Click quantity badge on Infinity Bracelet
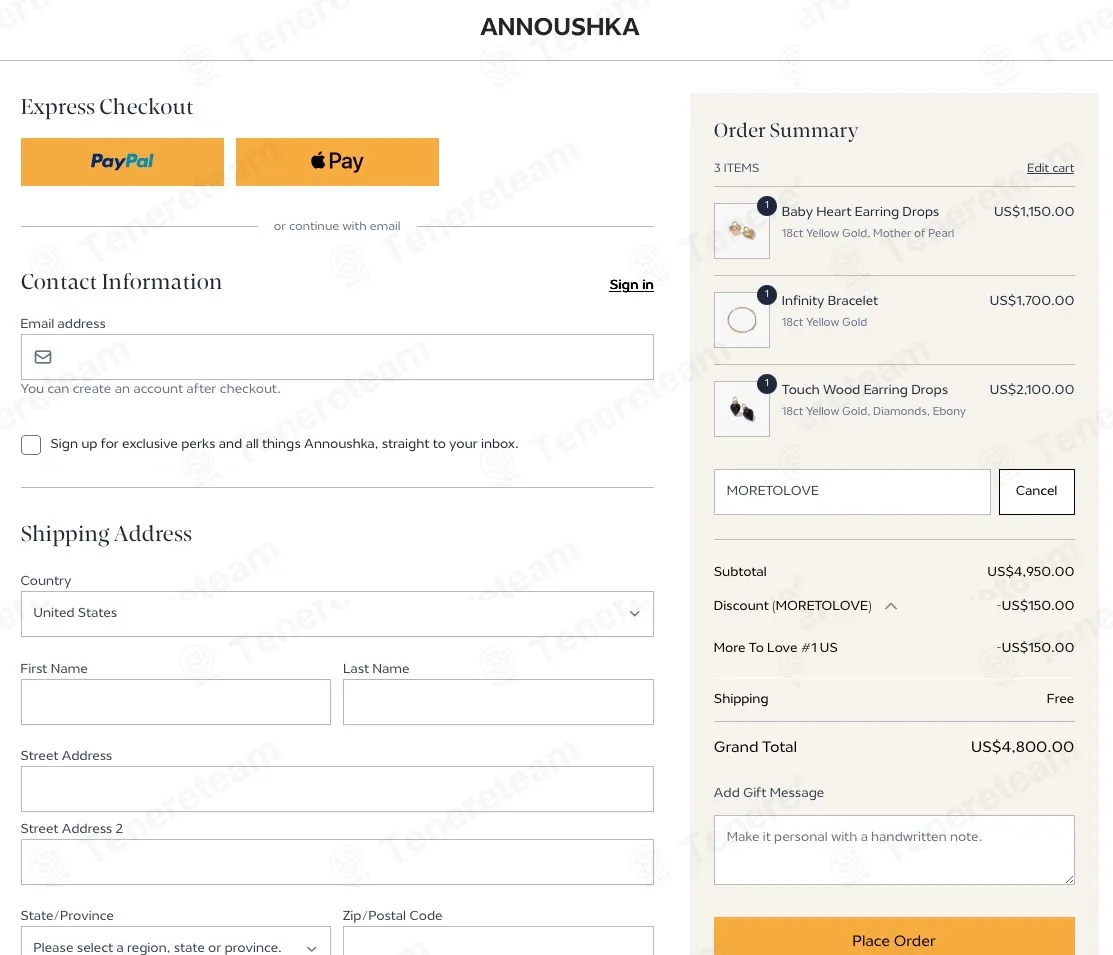Image resolution: width=1113 pixels, height=955 pixels. (767, 294)
